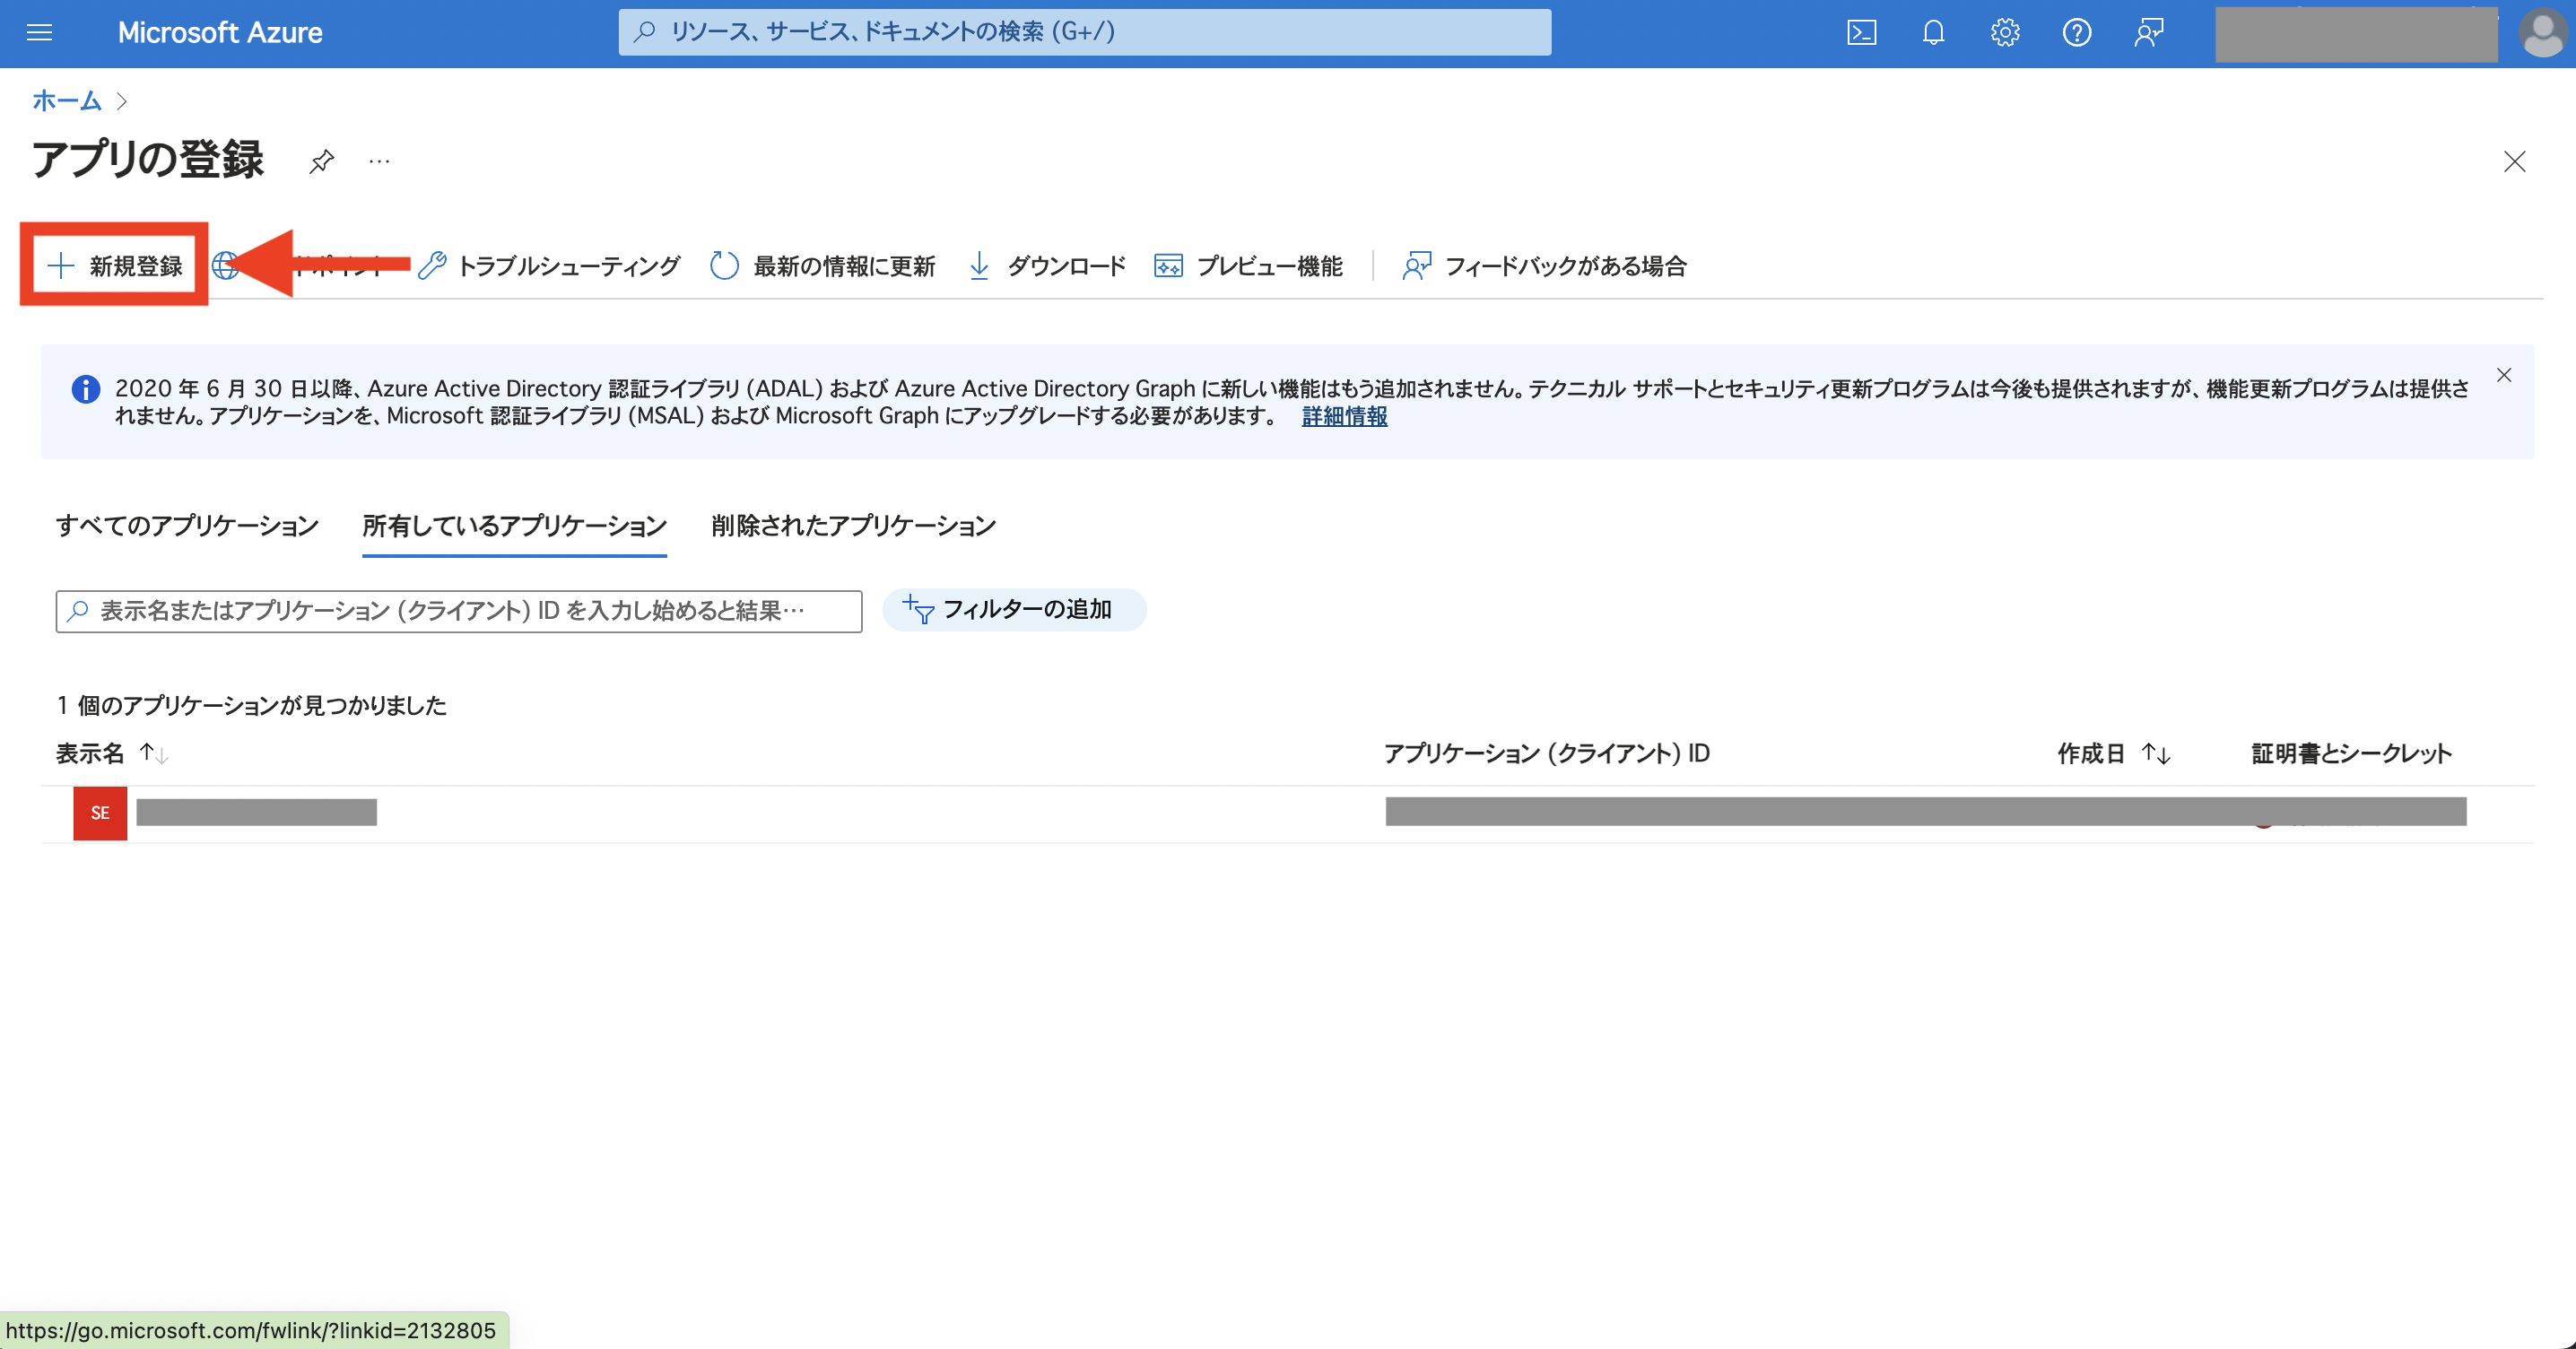
Task: Open the 詳細情報 link in the banner
Action: [x=1344, y=416]
